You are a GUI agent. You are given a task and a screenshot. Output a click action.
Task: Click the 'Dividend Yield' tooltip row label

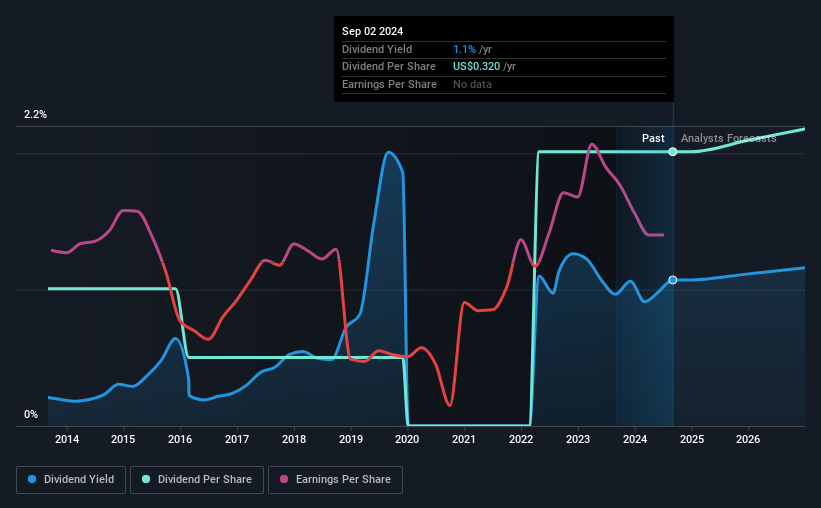(x=377, y=49)
